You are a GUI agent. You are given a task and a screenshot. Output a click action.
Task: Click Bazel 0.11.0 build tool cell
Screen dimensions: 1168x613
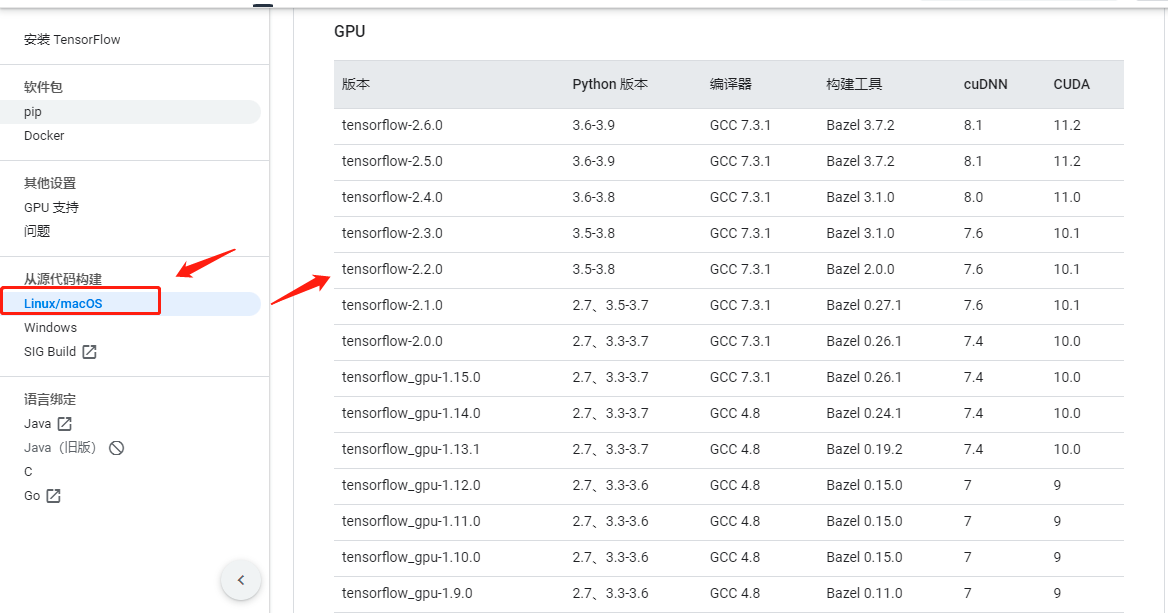pyautogui.click(x=864, y=593)
